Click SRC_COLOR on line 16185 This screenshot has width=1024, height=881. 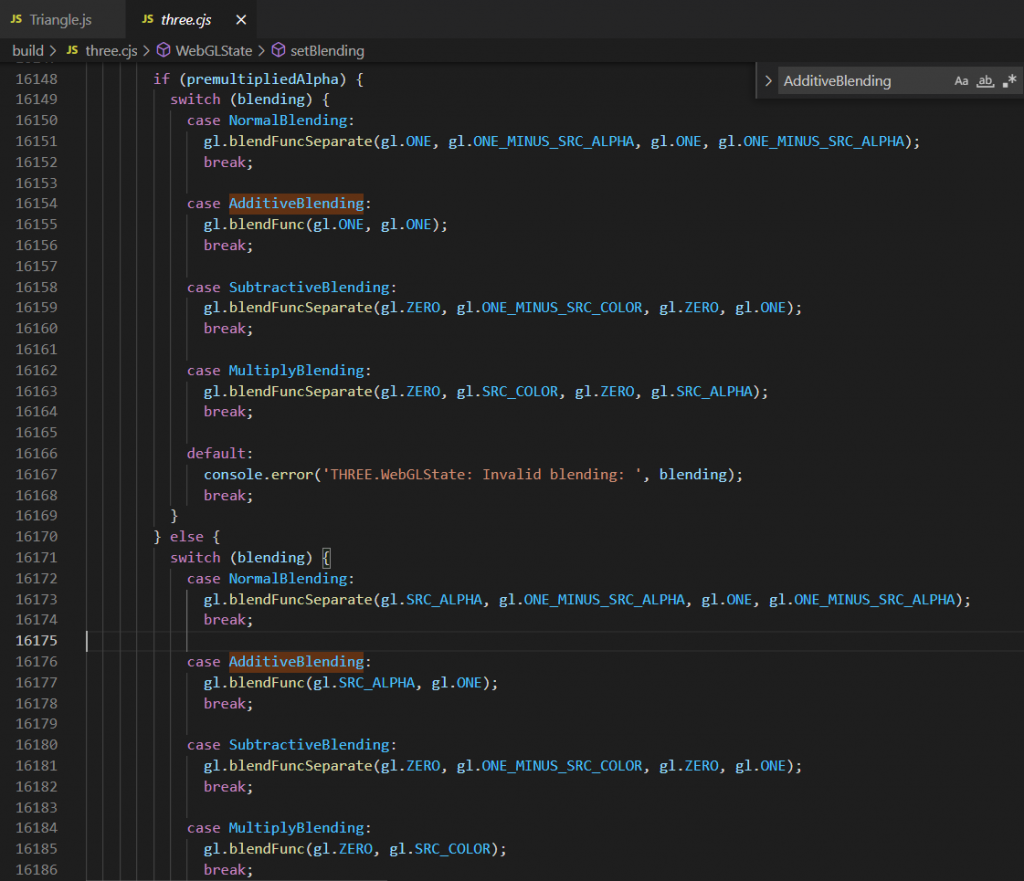point(452,849)
